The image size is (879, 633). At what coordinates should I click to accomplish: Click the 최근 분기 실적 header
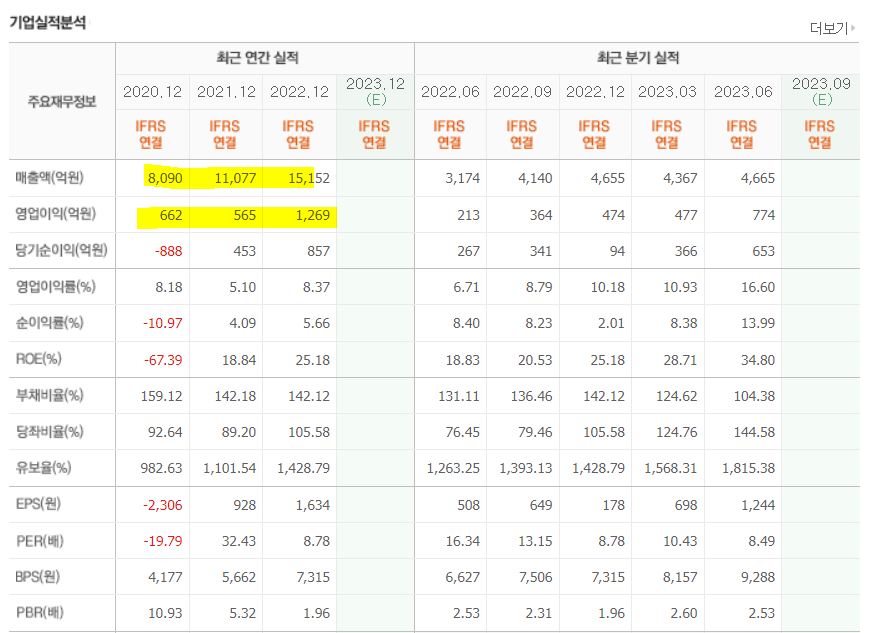pyautogui.click(x=638, y=58)
